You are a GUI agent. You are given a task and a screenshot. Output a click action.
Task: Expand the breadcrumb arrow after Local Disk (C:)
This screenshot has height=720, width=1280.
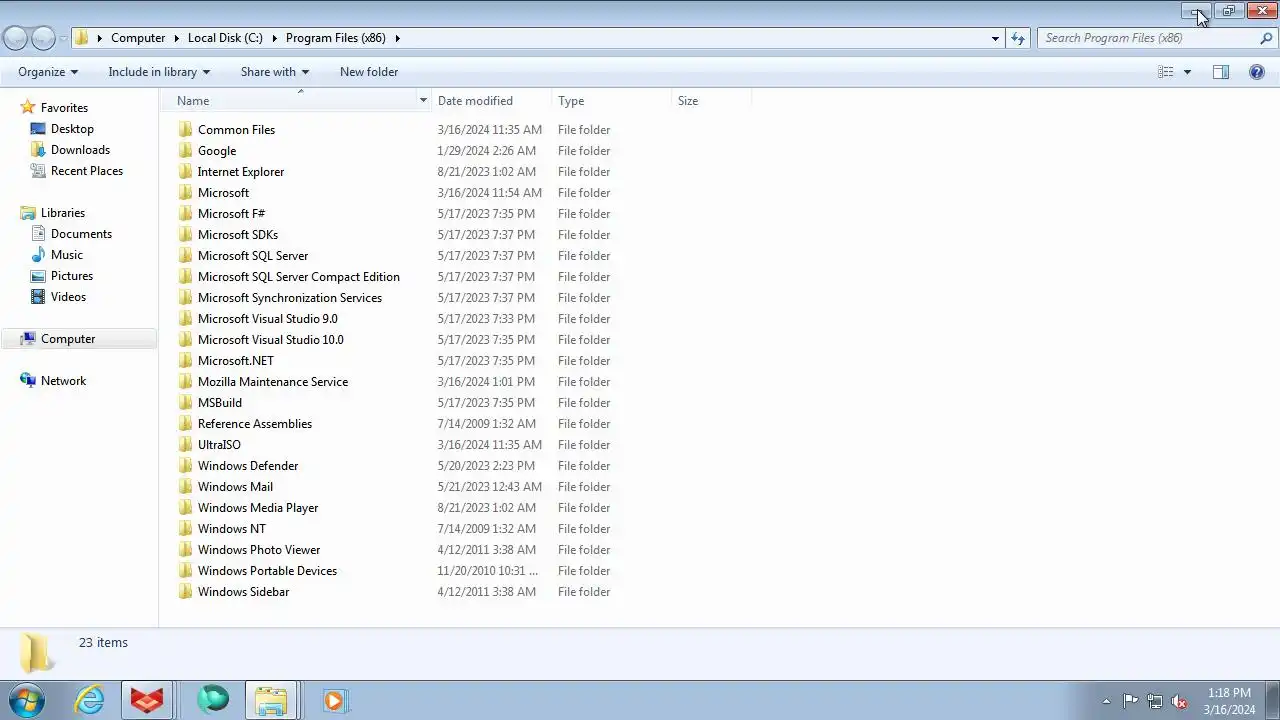click(274, 38)
